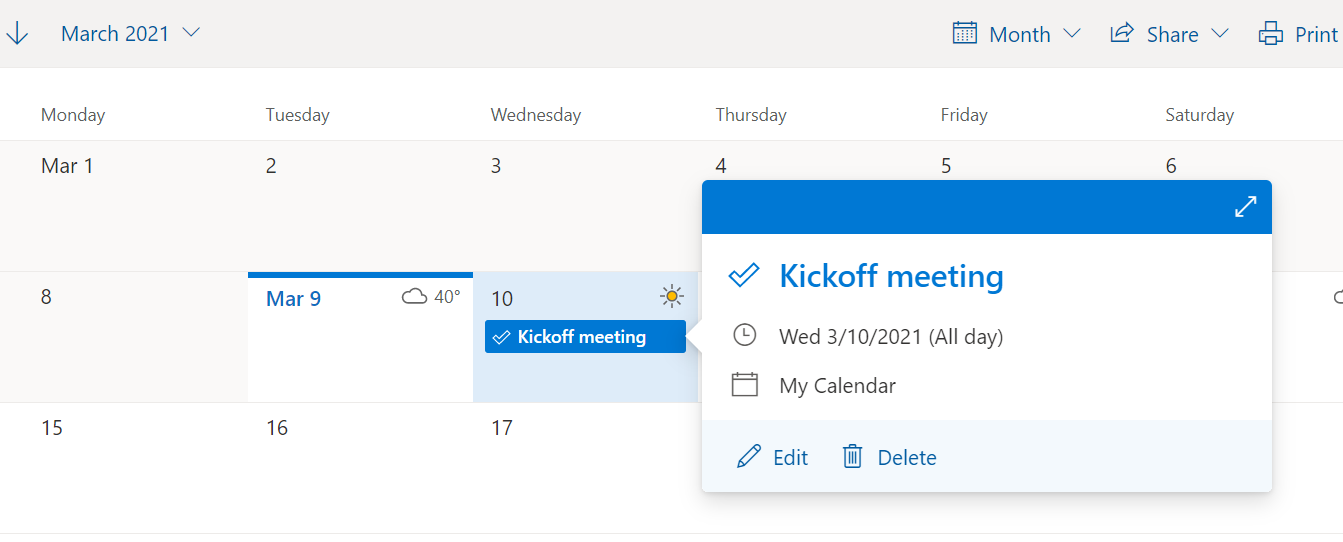Click the sun weather icon on March 10
Viewport: 1343px width, 542px height.
tap(671, 296)
